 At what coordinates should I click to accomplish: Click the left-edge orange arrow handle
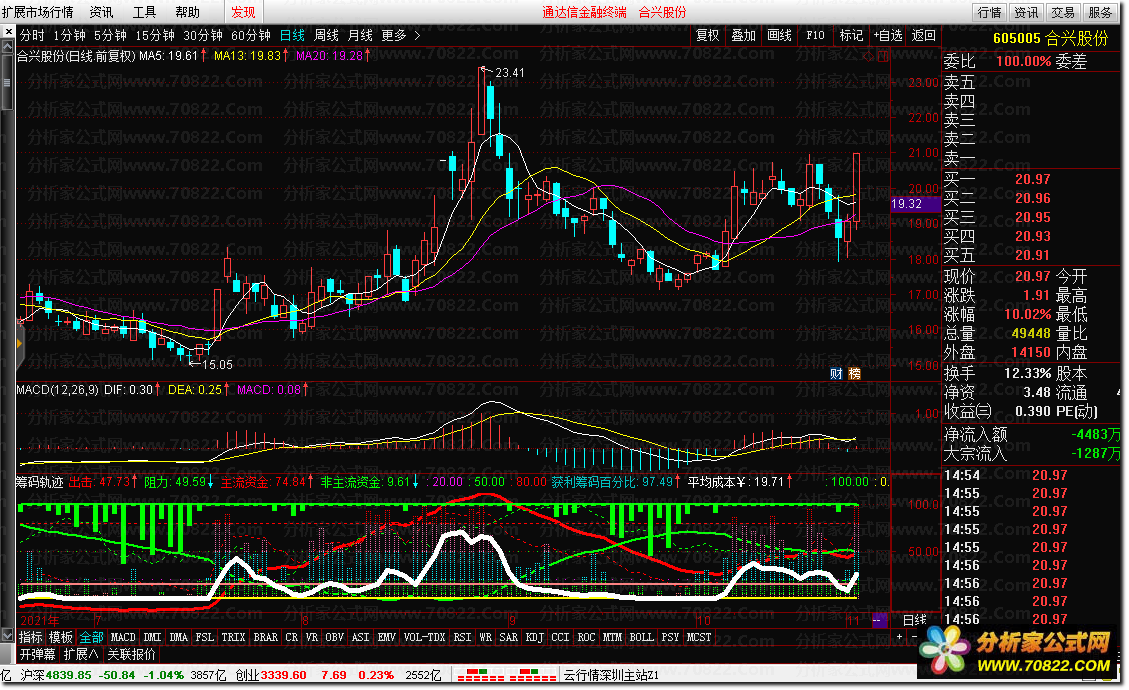19,344
